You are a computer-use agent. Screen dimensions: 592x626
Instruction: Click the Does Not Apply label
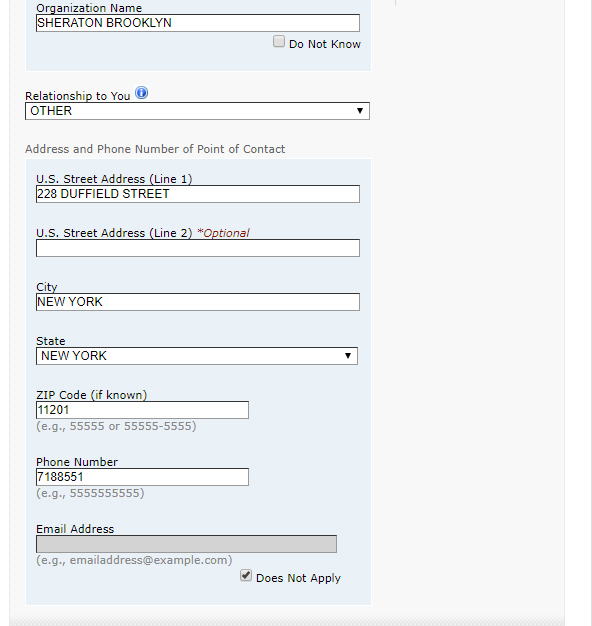(x=298, y=578)
